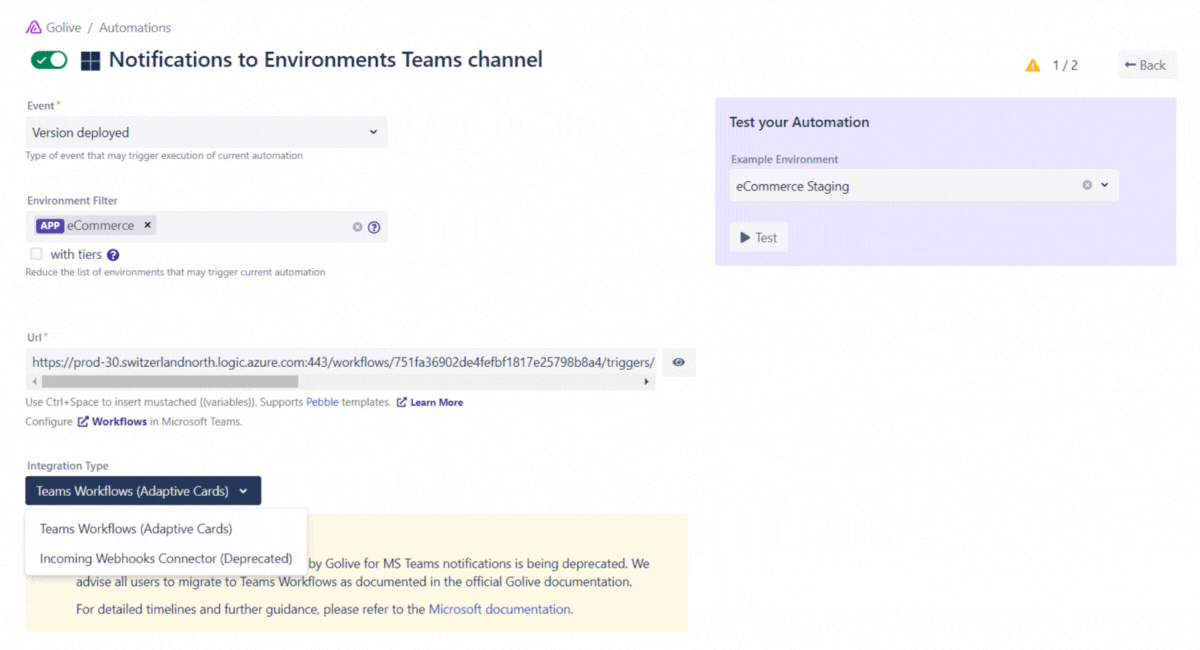Open the Microsoft documentation link
Viewport: 1200px width, 650px height.
click(499, 608)
